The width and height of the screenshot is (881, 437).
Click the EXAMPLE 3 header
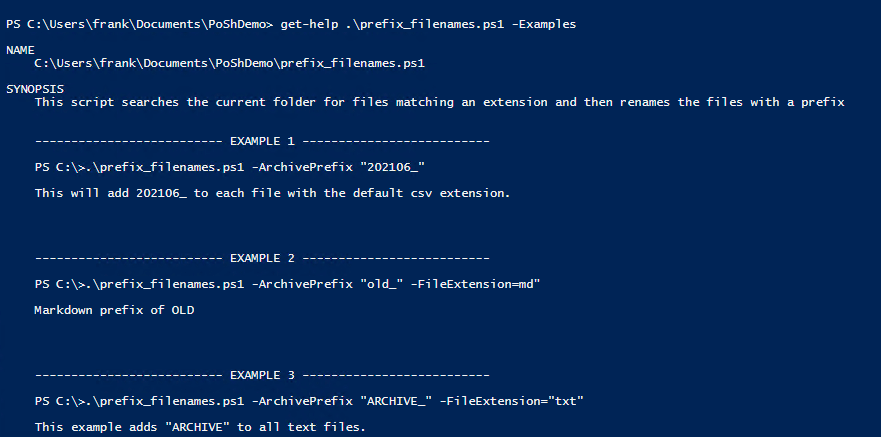261,375
